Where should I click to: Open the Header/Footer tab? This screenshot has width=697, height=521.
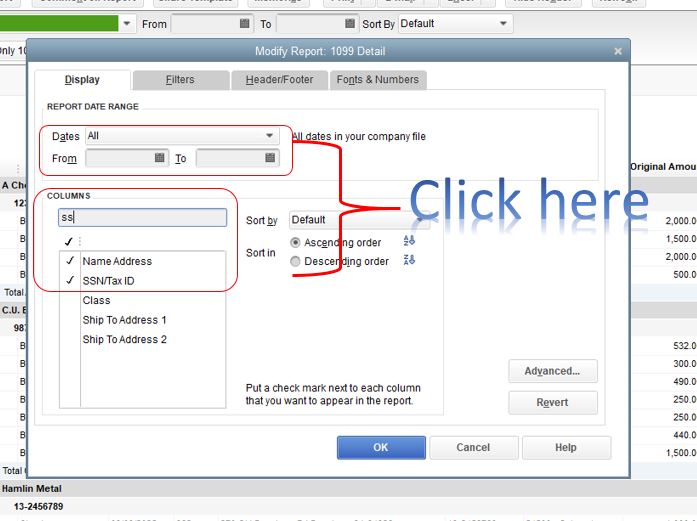pyautogui.click(x=280, y=80)
